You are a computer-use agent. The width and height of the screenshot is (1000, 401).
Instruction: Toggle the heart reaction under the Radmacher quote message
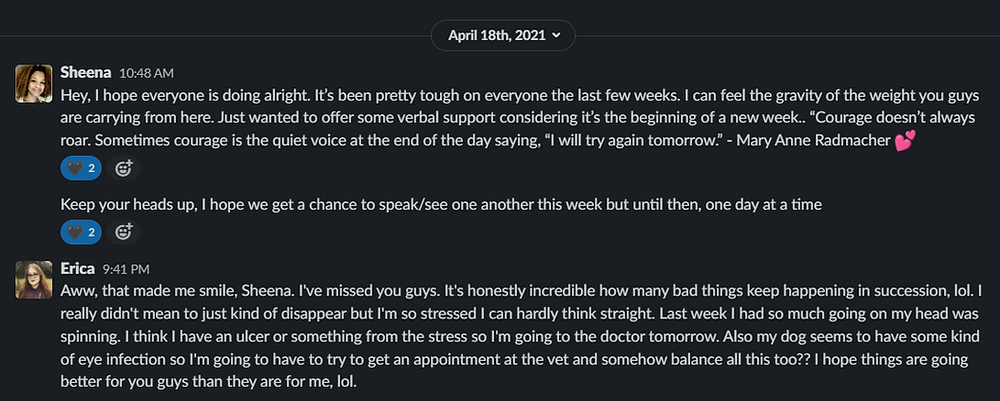pos(81,168)
